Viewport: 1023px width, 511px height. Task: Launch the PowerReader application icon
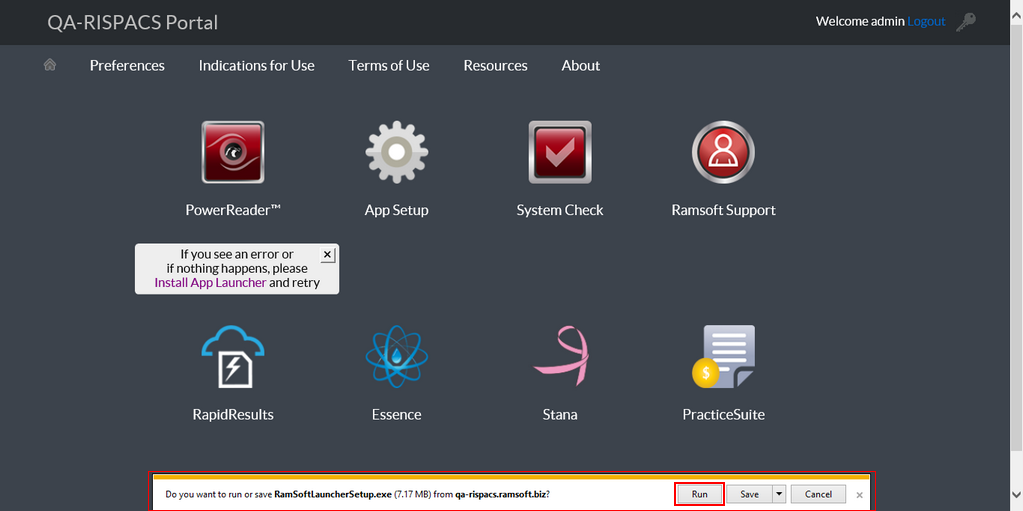point(233,152)
